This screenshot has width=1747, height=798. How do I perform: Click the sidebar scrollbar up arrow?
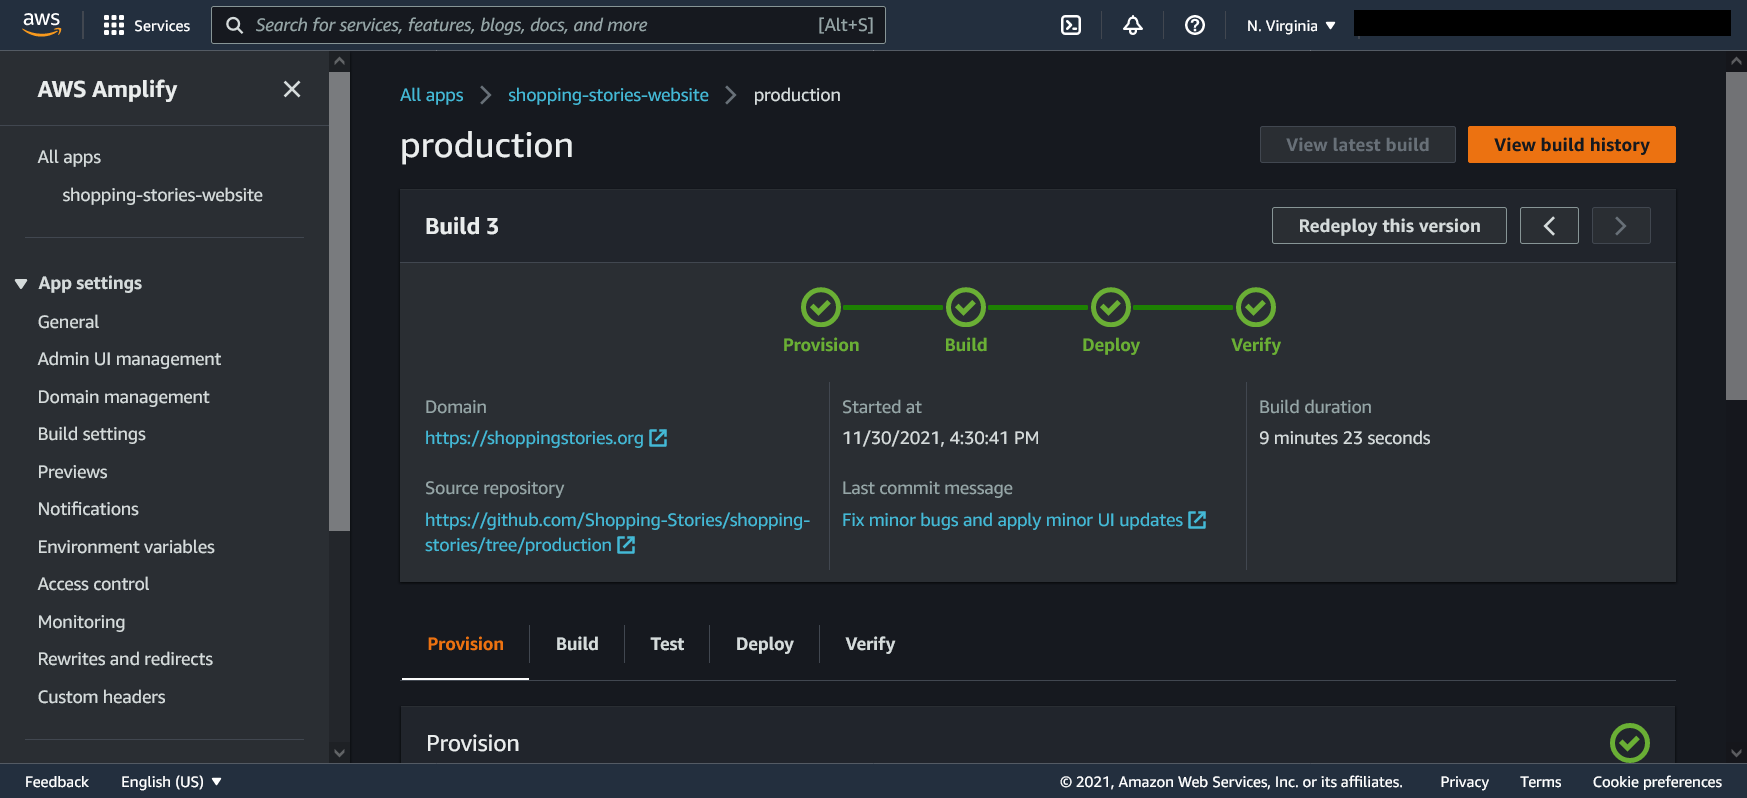pos(339,61)
